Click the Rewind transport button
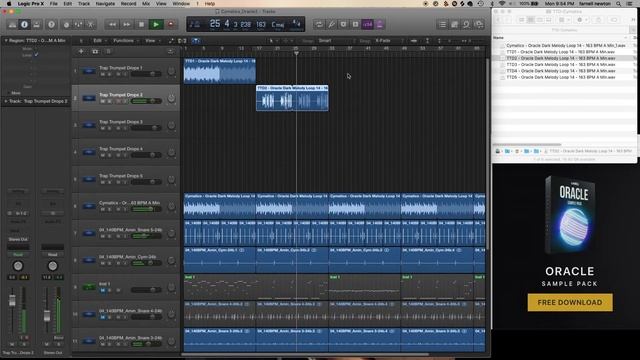640x360 pixels. click(112, 24)
